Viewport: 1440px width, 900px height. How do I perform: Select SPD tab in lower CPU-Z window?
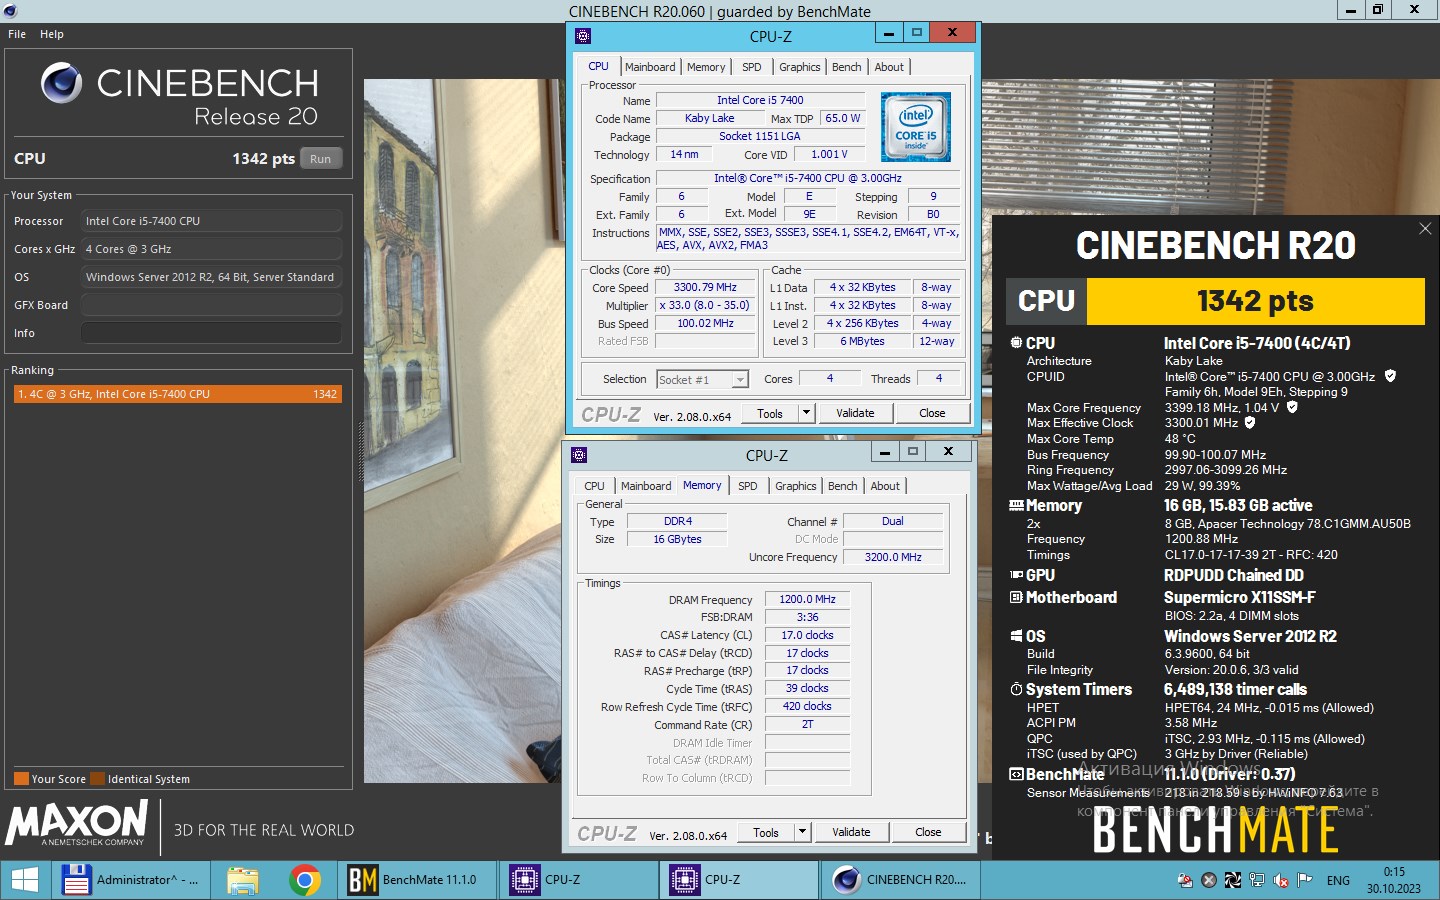coord(748,486)
